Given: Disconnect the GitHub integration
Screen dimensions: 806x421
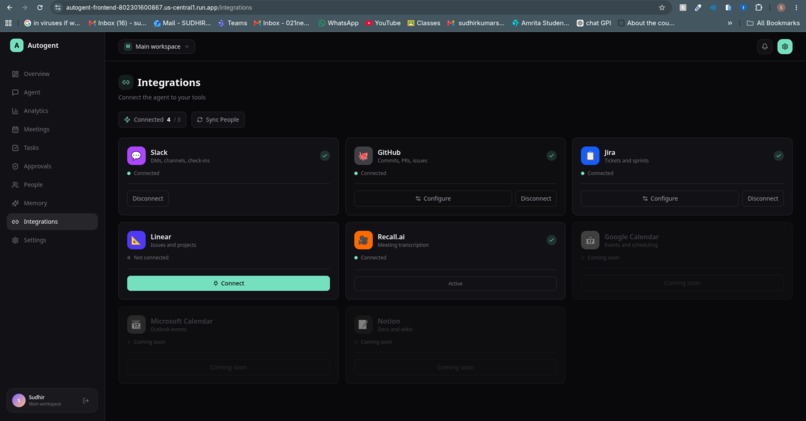Looking at the screenshot, I should [536, 198].
